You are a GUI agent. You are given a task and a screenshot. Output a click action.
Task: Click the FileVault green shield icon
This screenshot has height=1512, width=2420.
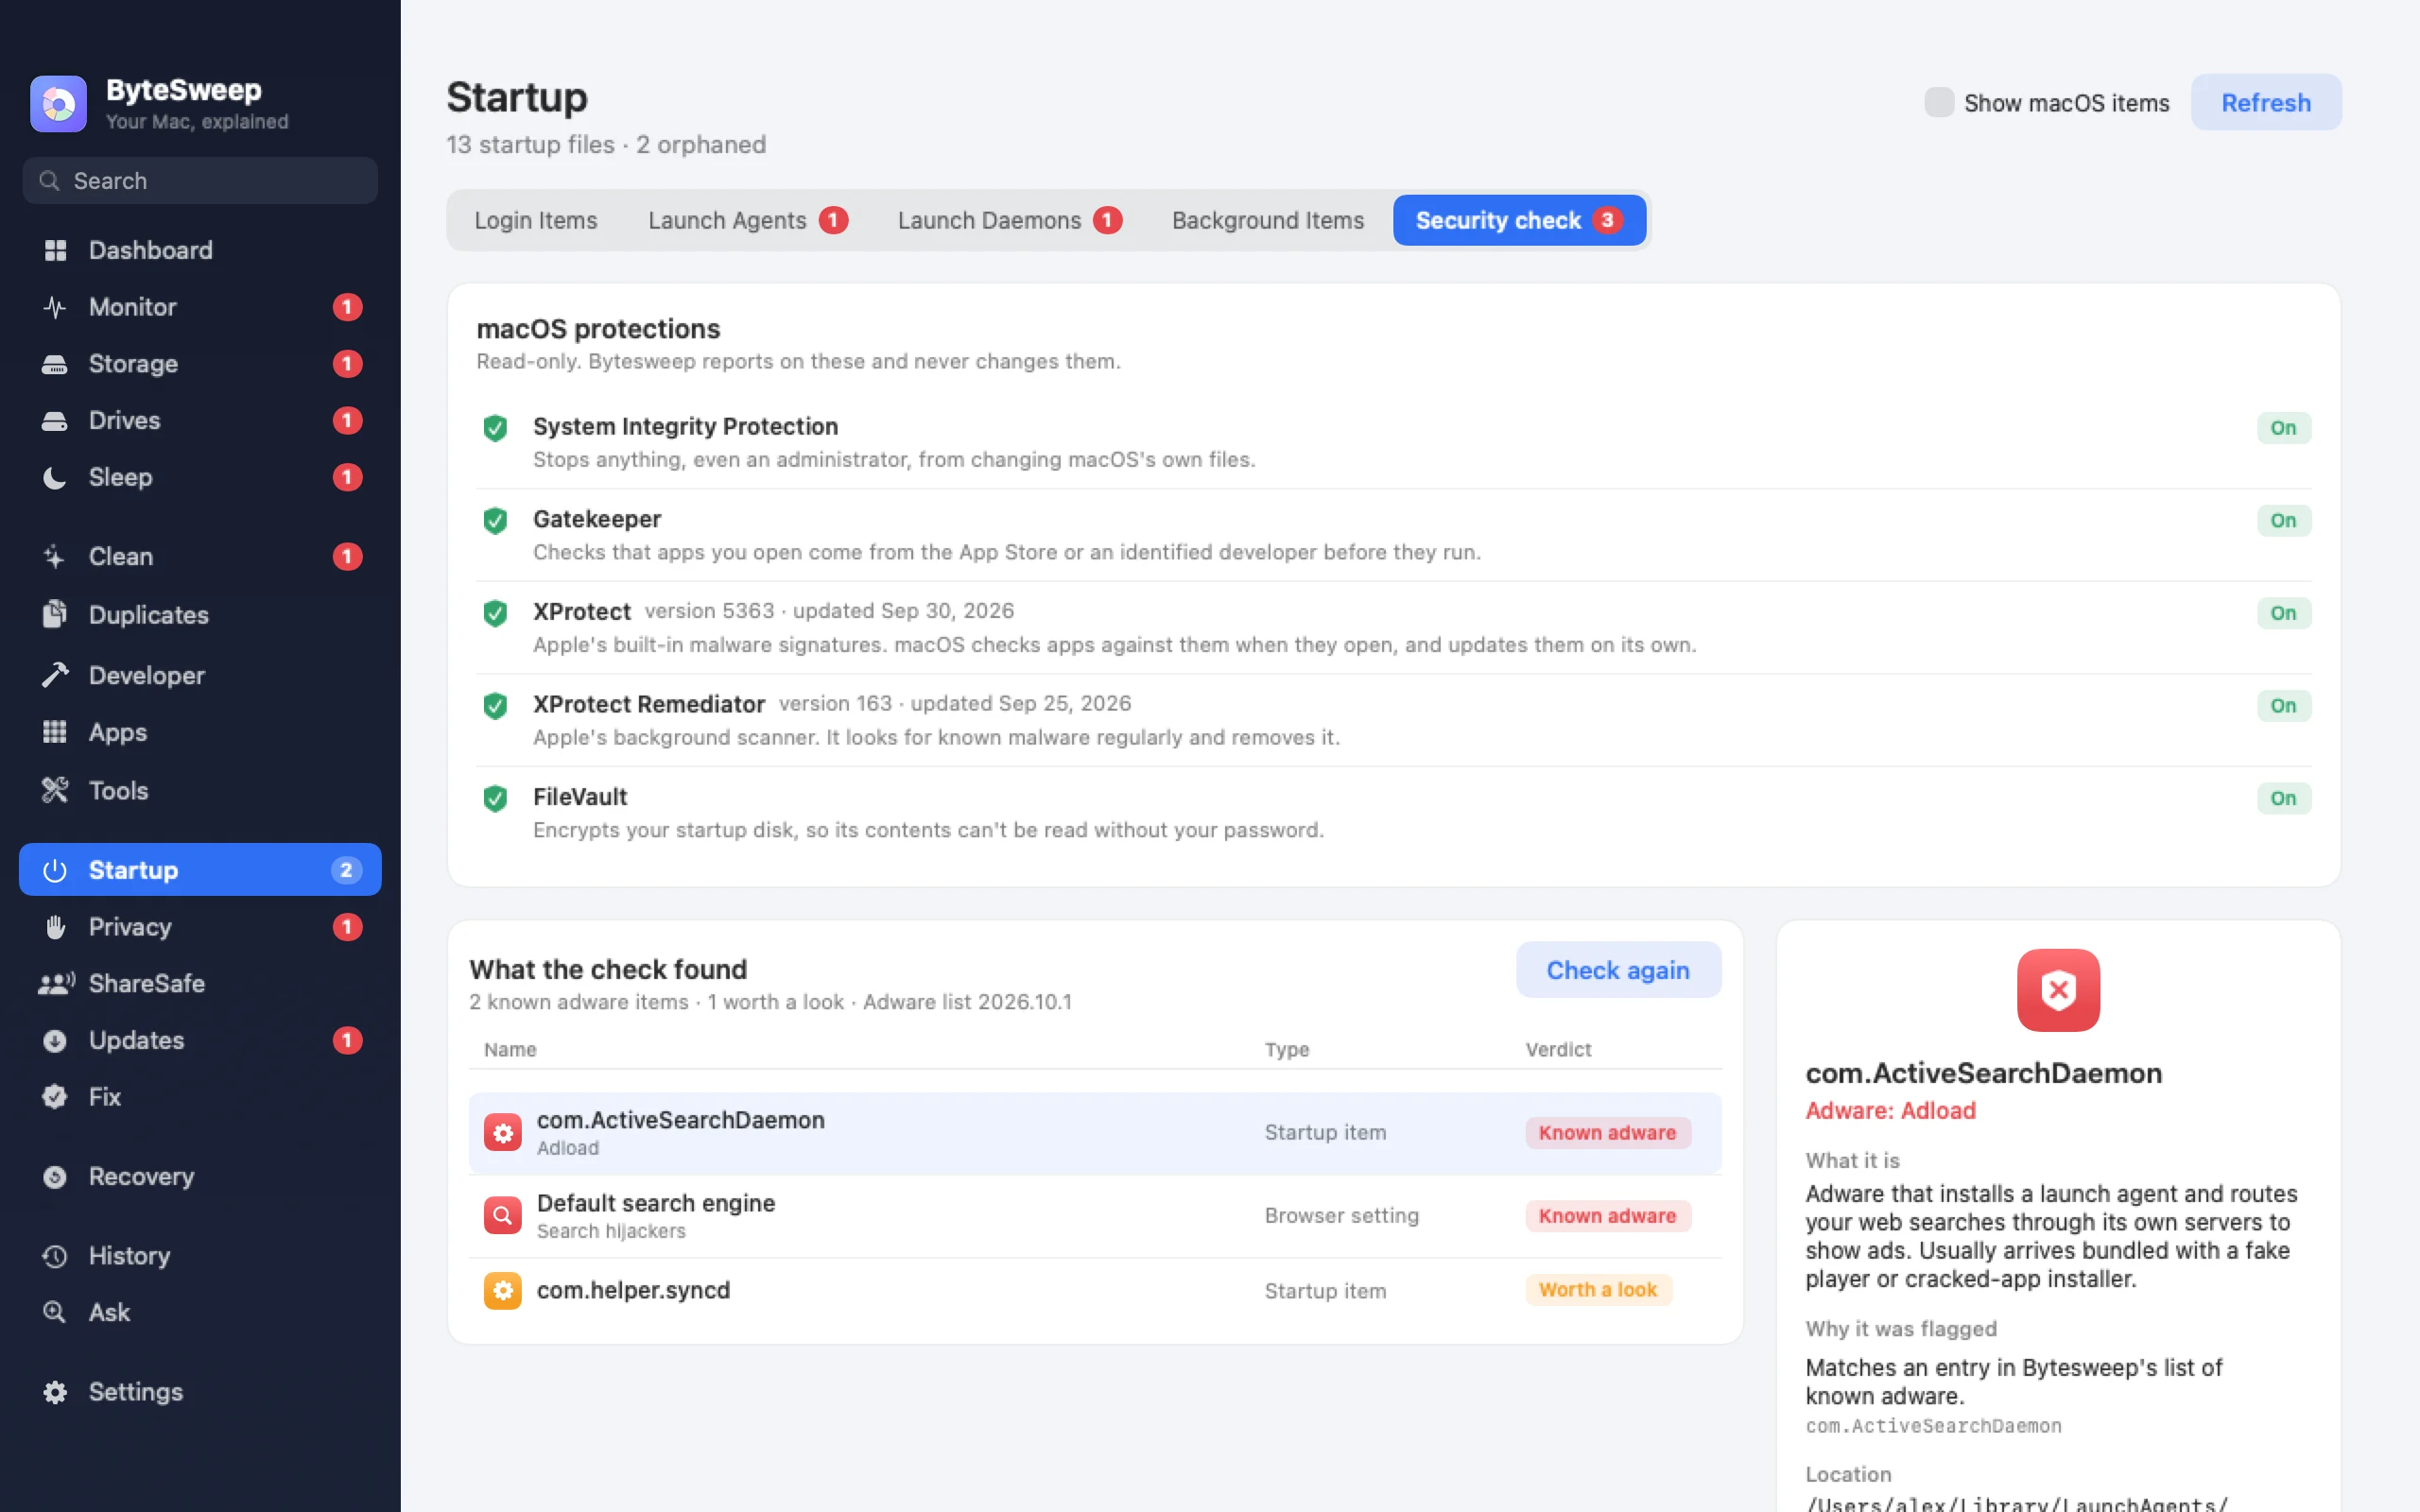click(x=495, y=798)
